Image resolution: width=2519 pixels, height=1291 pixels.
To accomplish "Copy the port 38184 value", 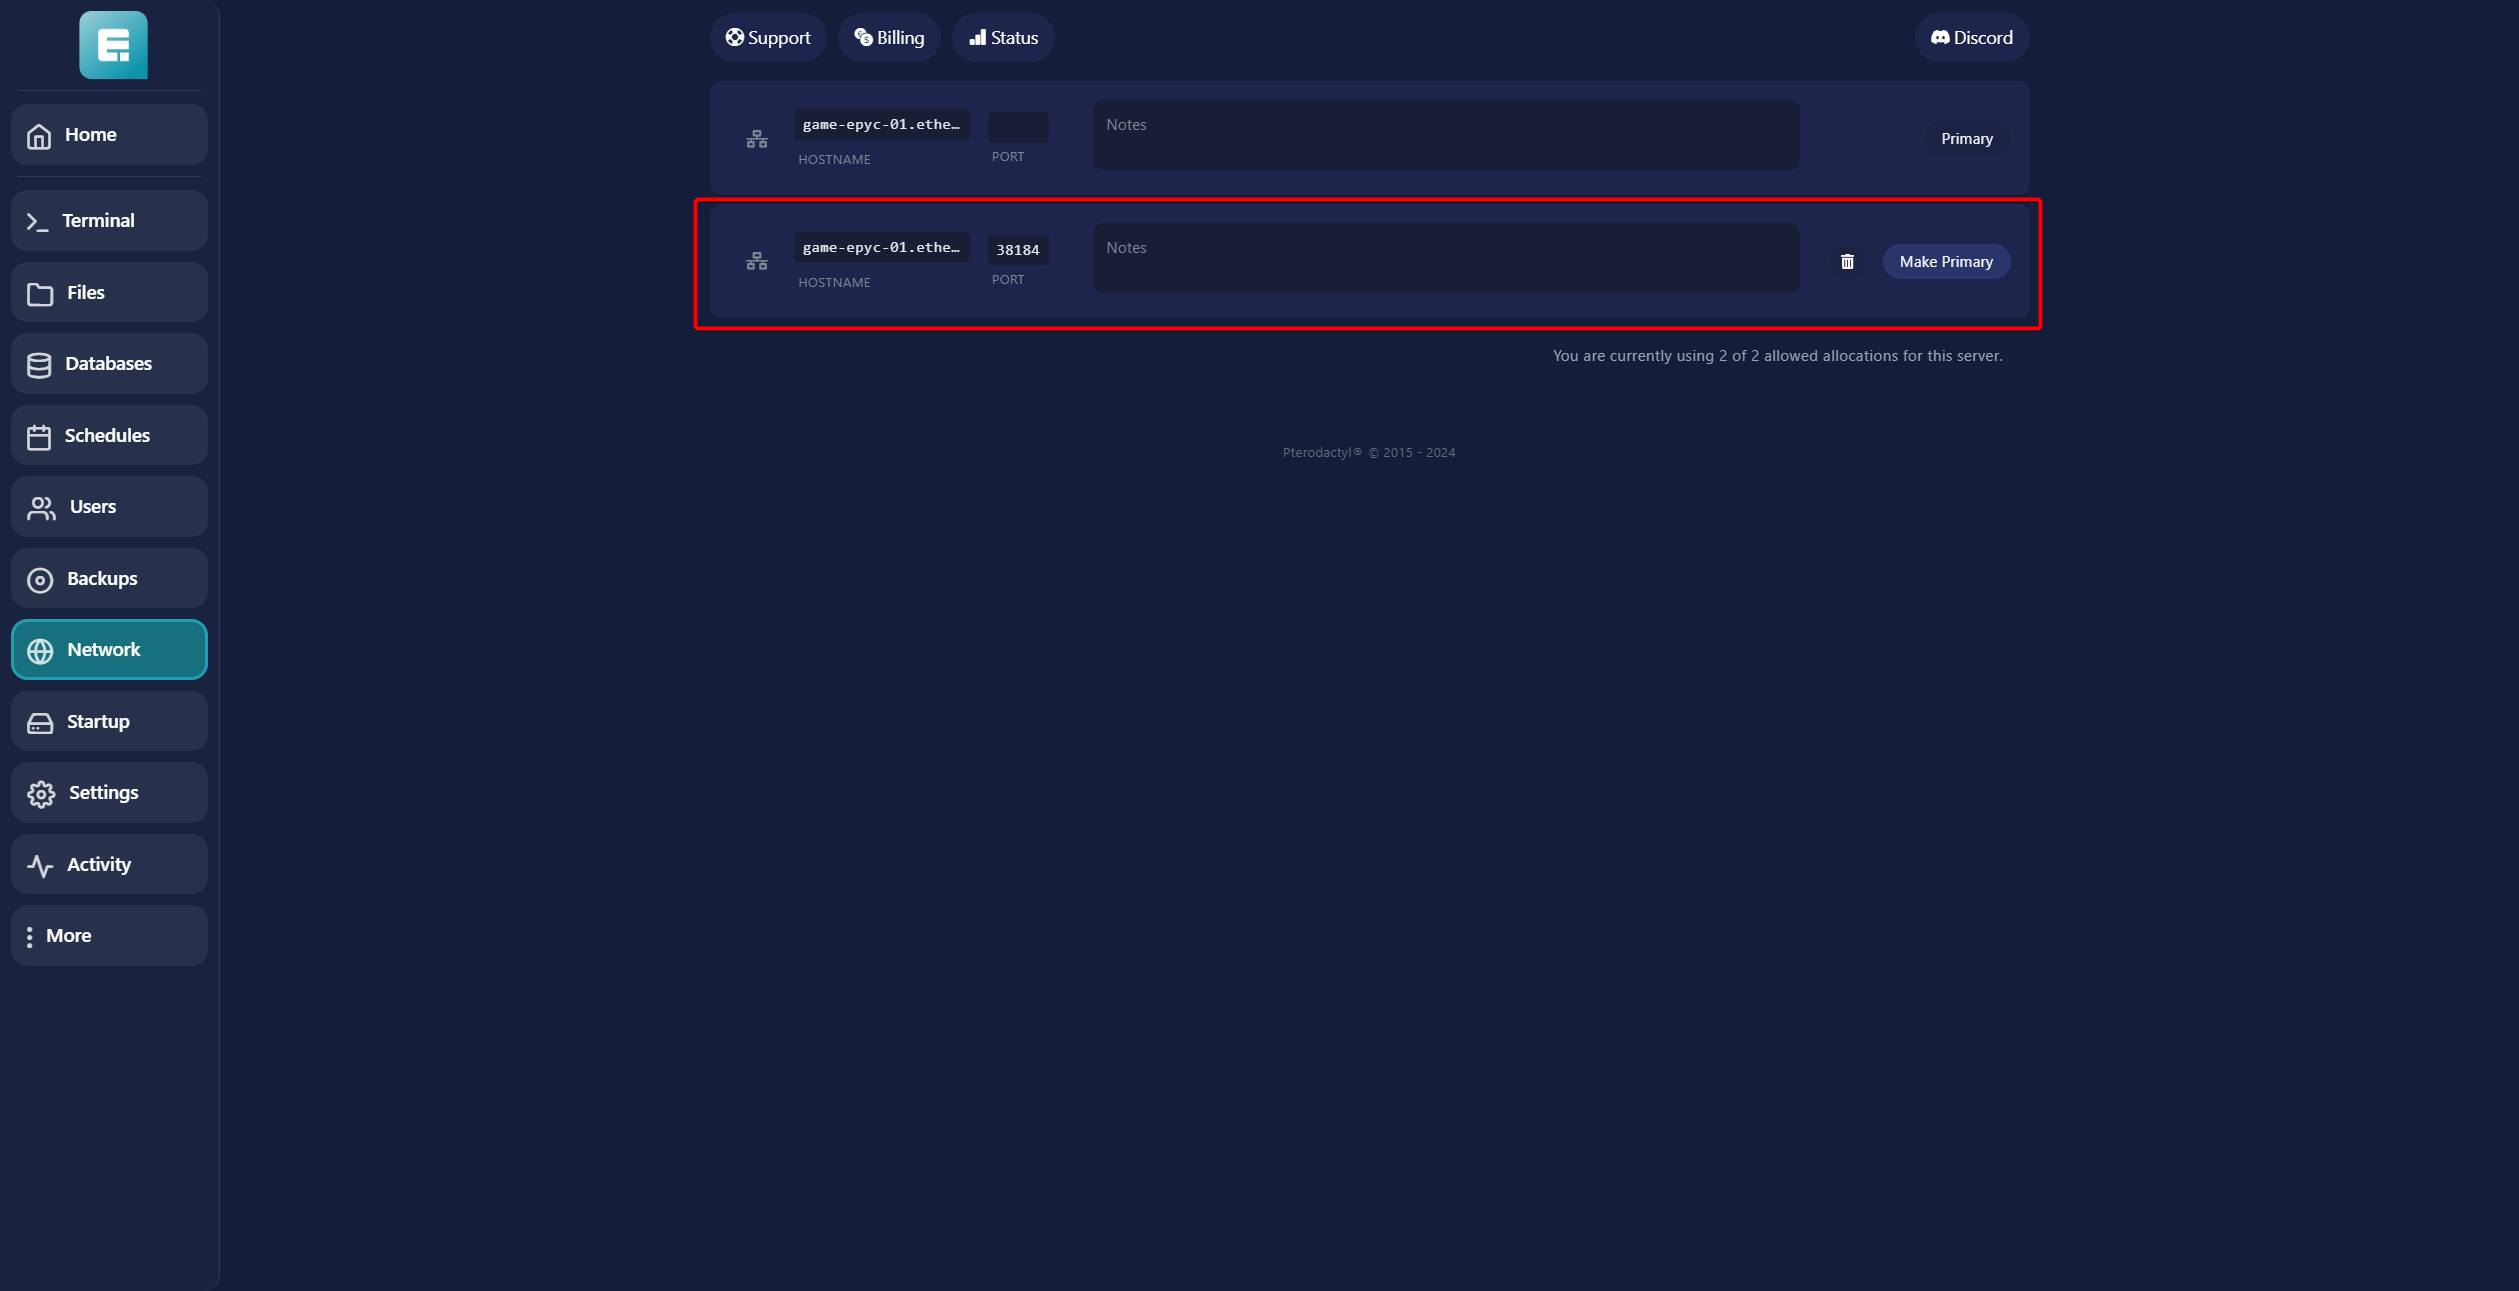I will coord(1017,250).
